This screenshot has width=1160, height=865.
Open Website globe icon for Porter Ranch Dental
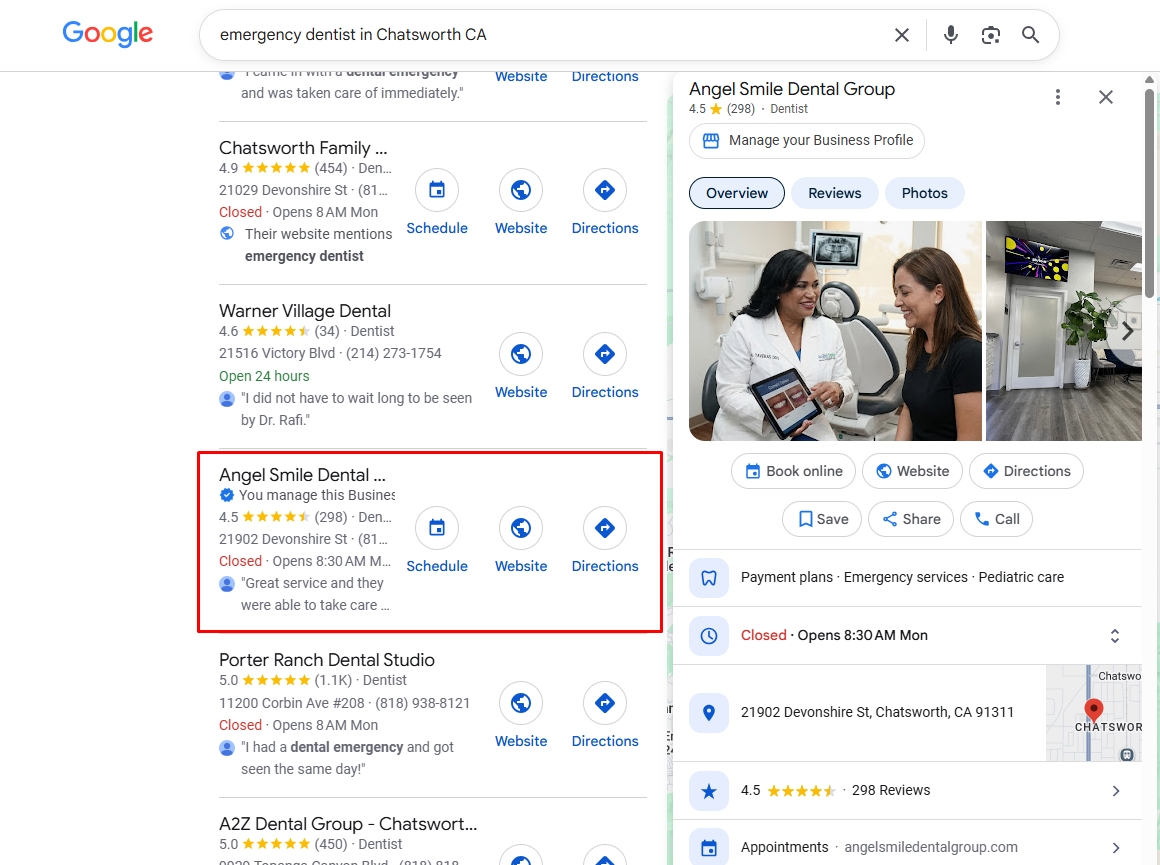[x=521, y=703]
